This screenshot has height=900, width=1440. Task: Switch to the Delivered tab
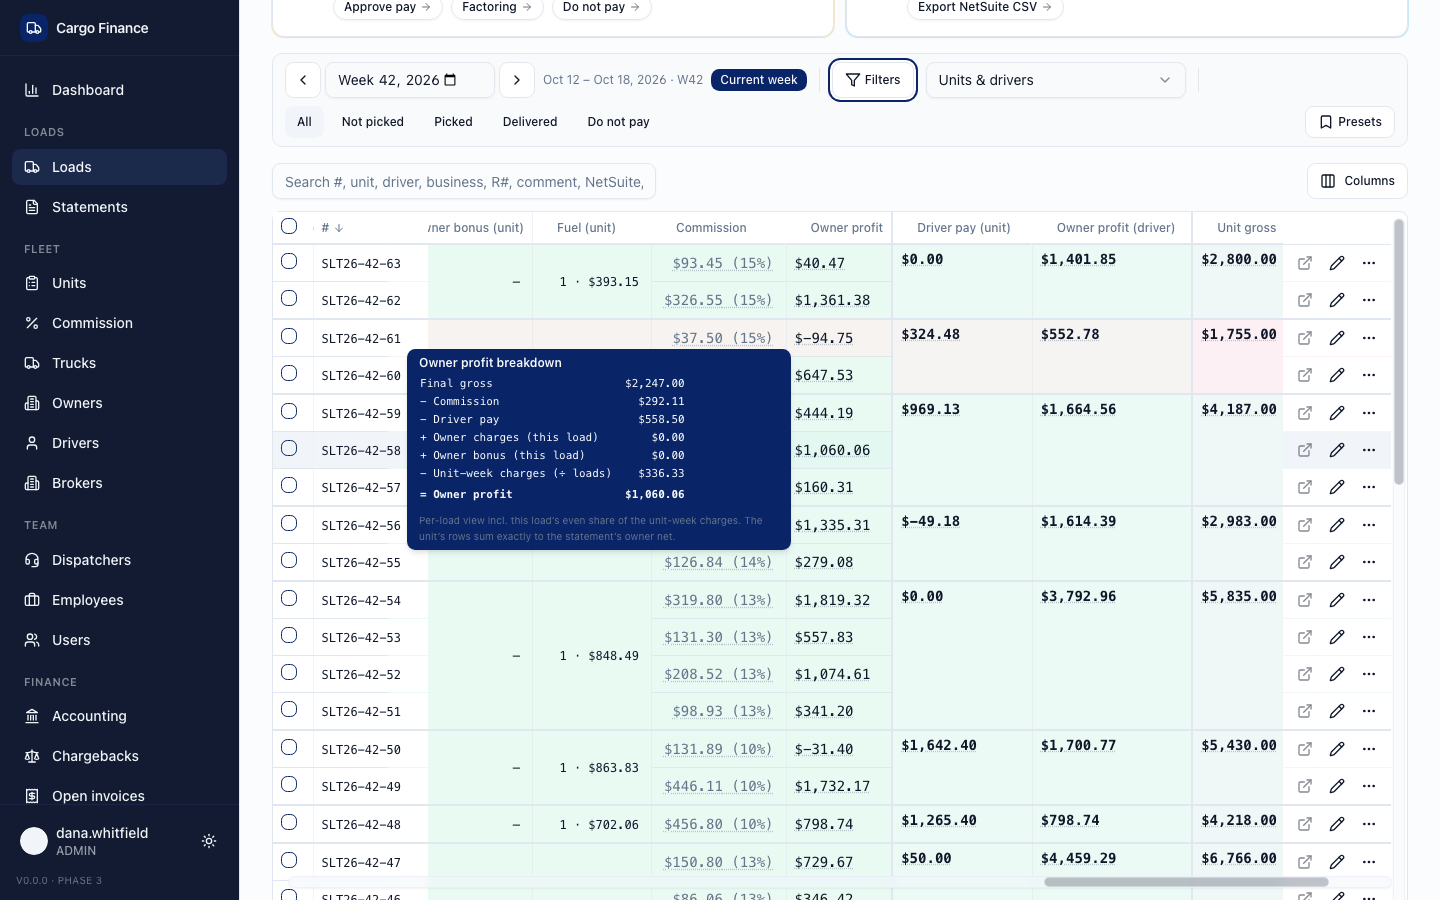(530, 122)
